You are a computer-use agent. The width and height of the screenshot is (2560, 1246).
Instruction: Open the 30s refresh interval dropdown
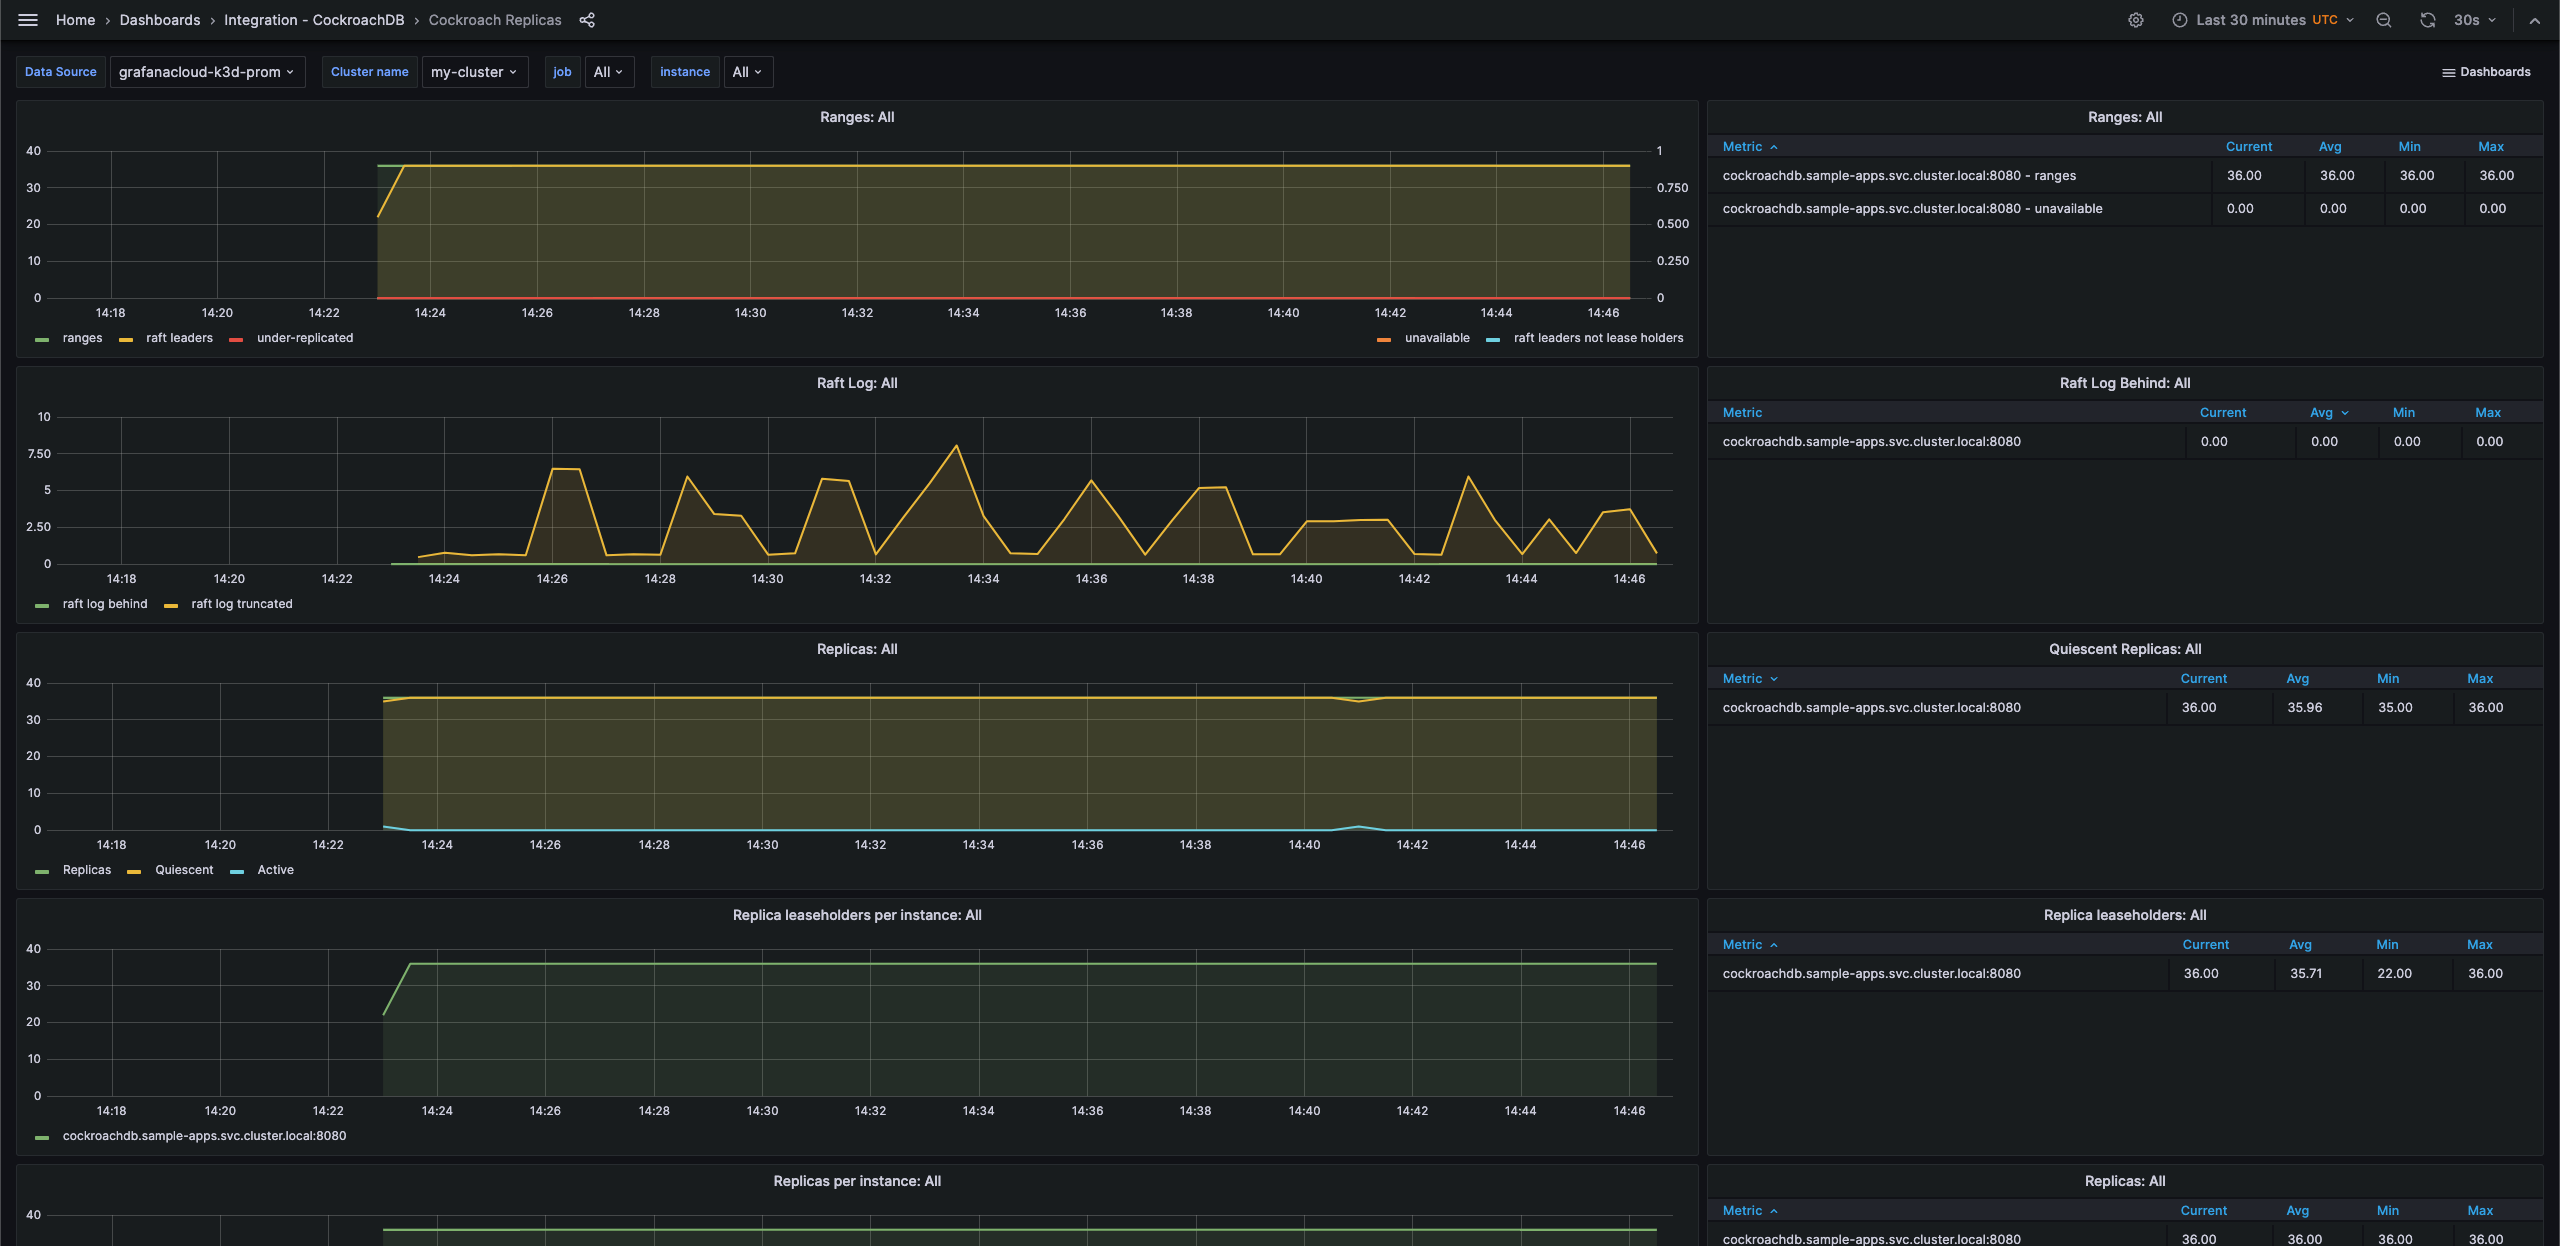pyautogui.click(x=2475, y=20)
